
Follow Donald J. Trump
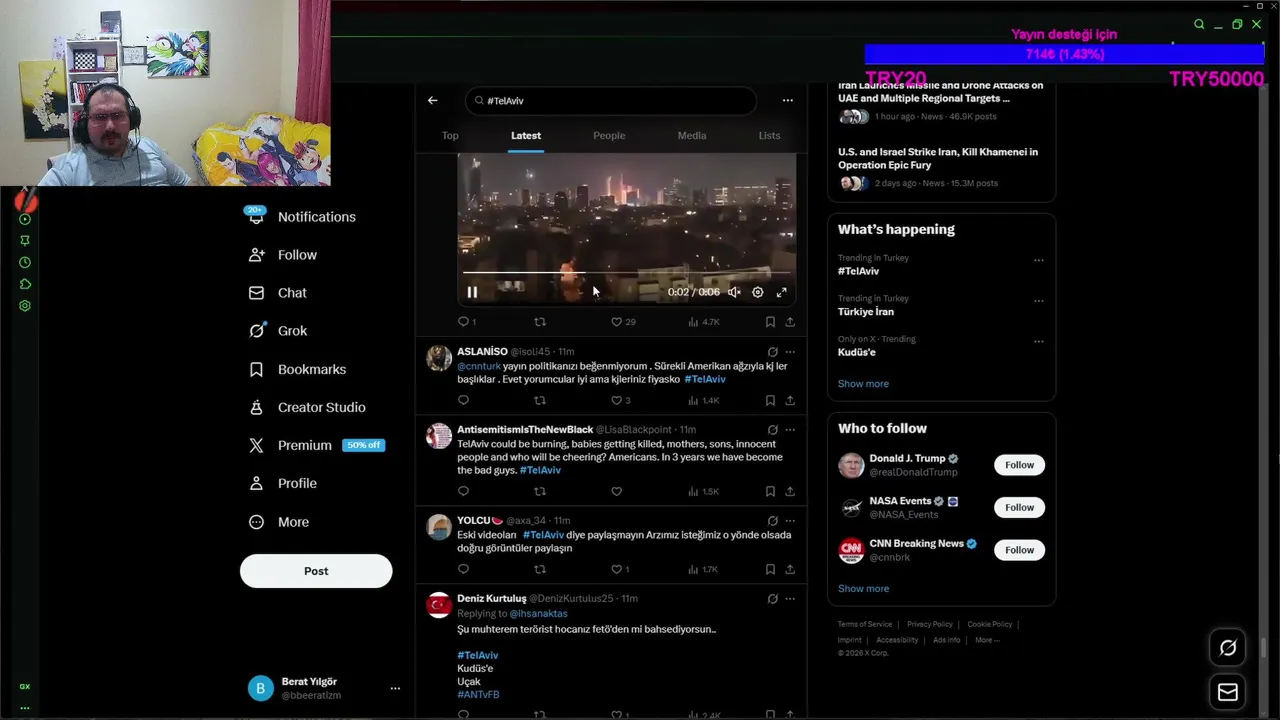[1019, 465]
